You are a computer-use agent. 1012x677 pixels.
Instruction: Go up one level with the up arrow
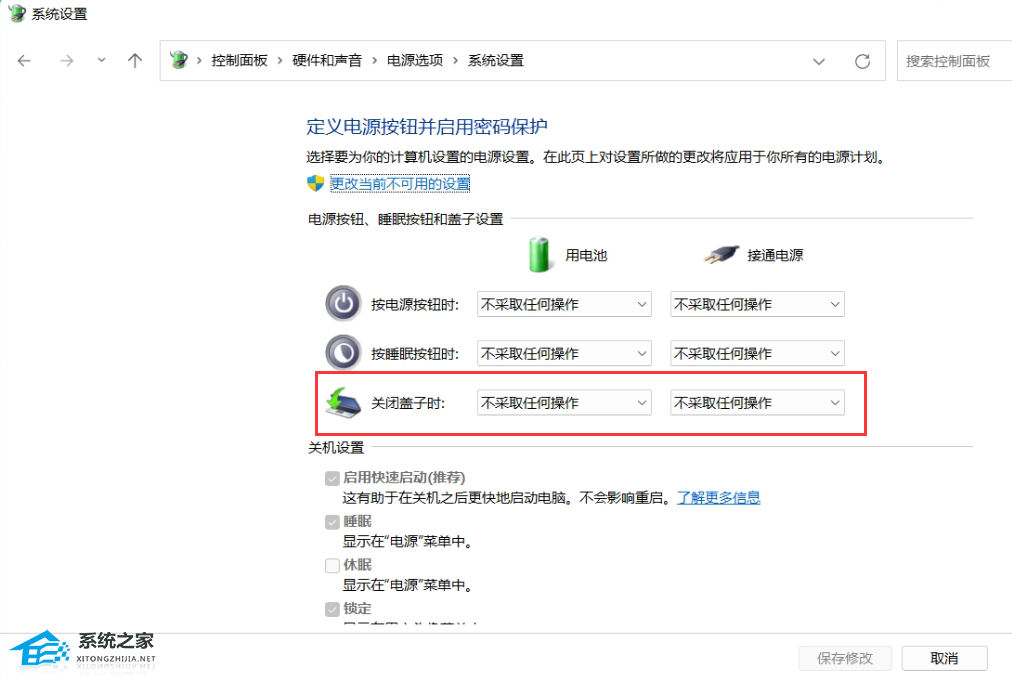pos(134,61)
